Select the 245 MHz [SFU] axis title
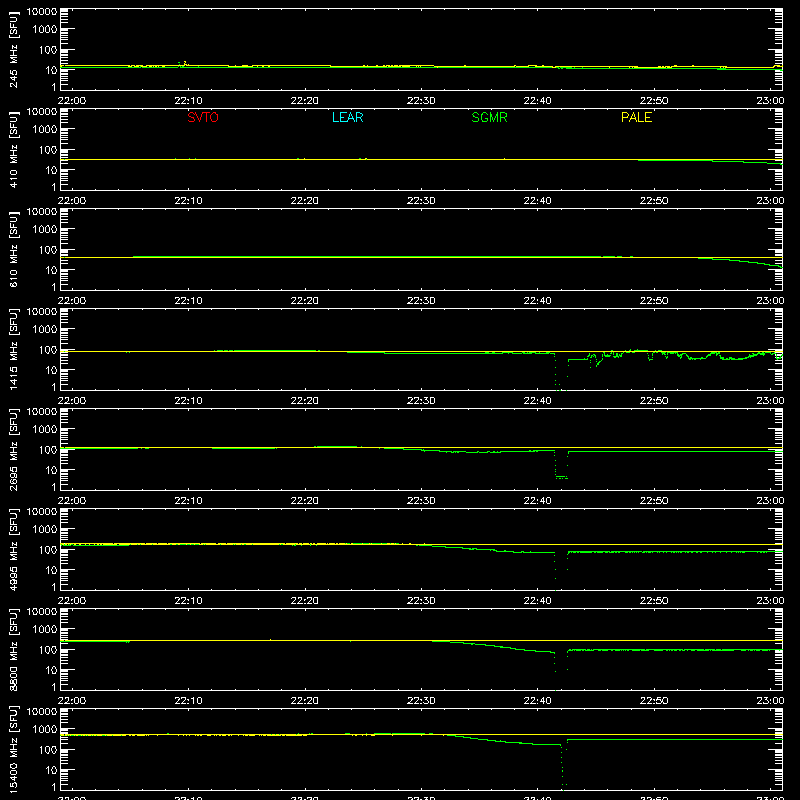This screenshot has height=800, width=800. point(14,49)
